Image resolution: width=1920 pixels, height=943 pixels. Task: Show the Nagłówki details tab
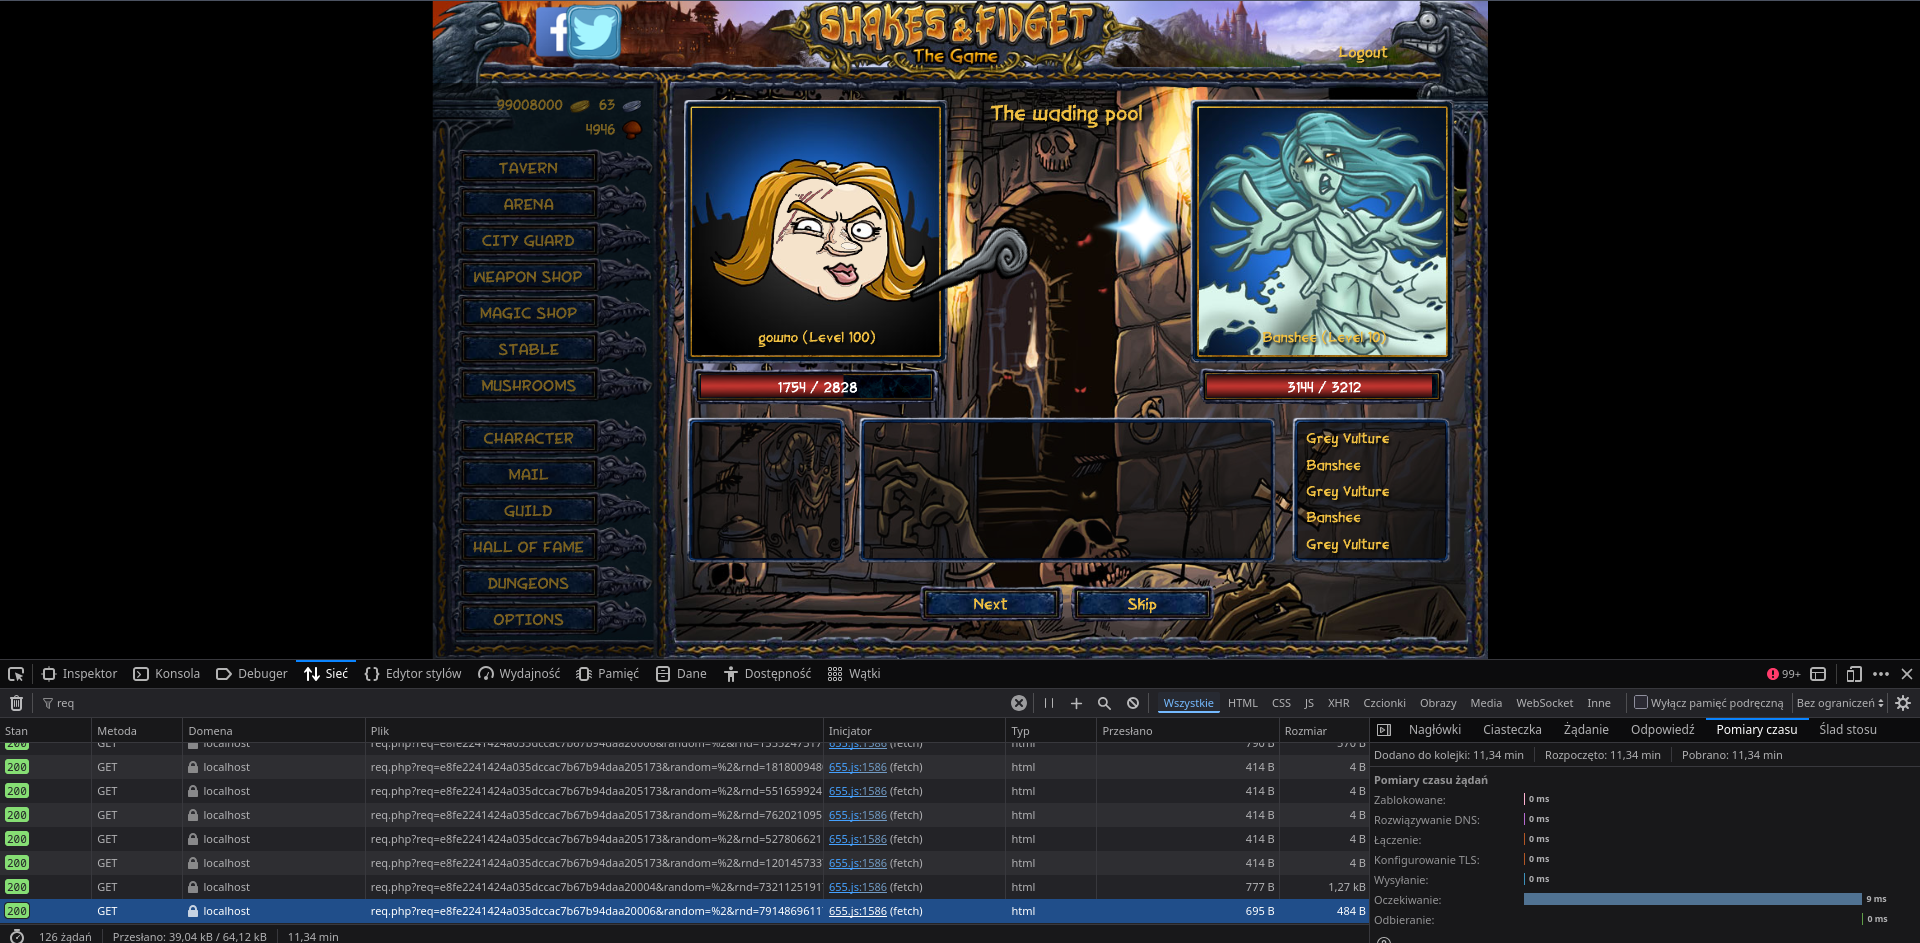pyautogui.click(x=1434, y=730)
